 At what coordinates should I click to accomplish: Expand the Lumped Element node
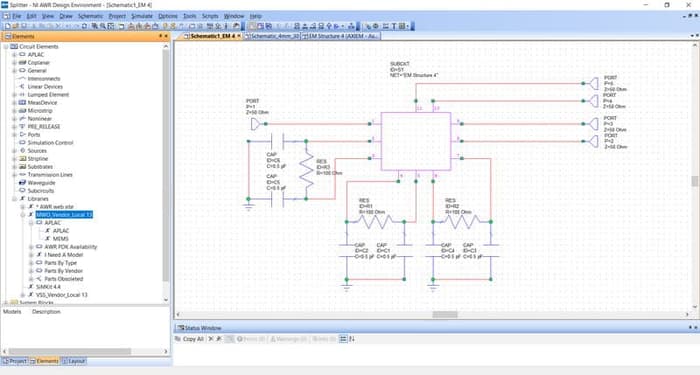(x=14, y=95)
